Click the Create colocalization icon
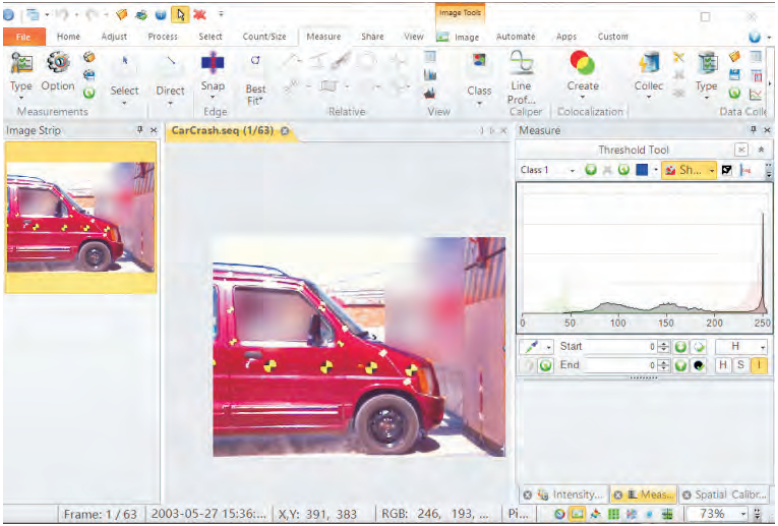The image size is (778, 526). (582, 64)
